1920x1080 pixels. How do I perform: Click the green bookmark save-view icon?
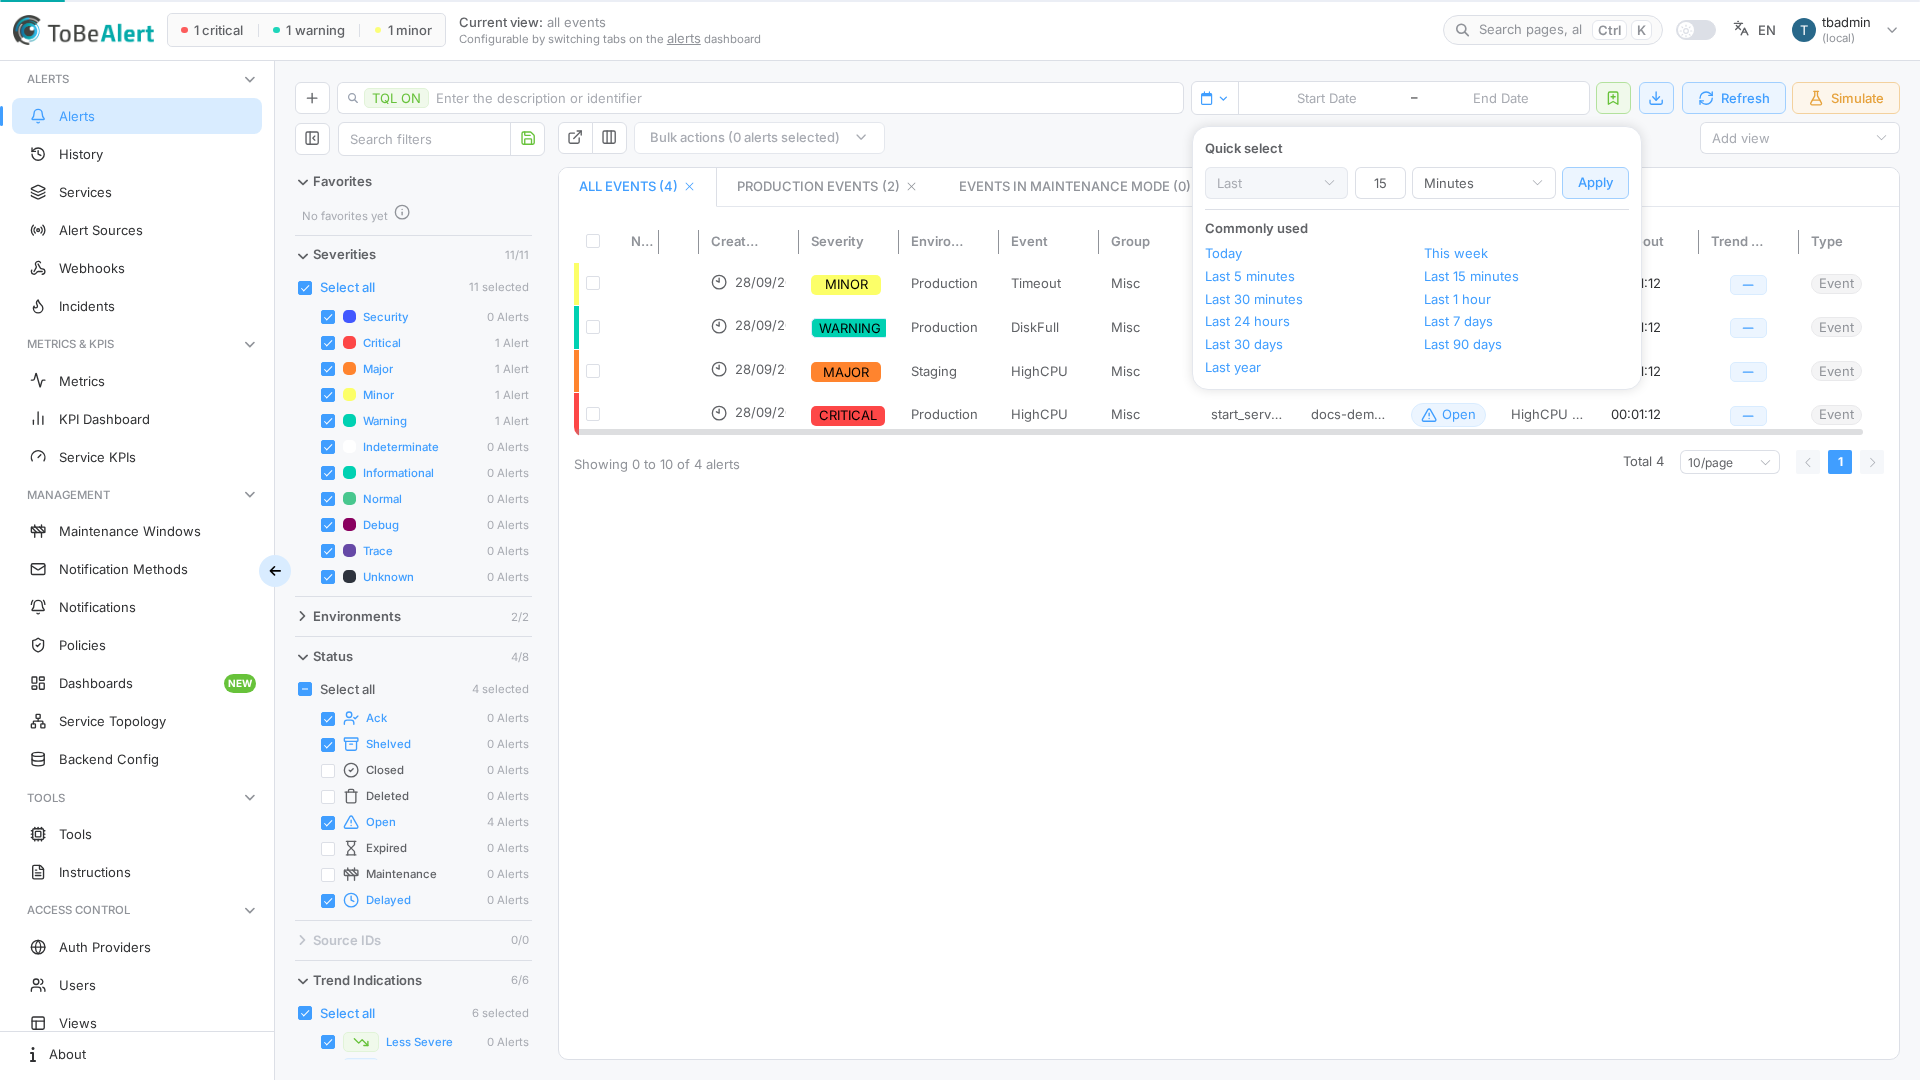[1613, 98]
